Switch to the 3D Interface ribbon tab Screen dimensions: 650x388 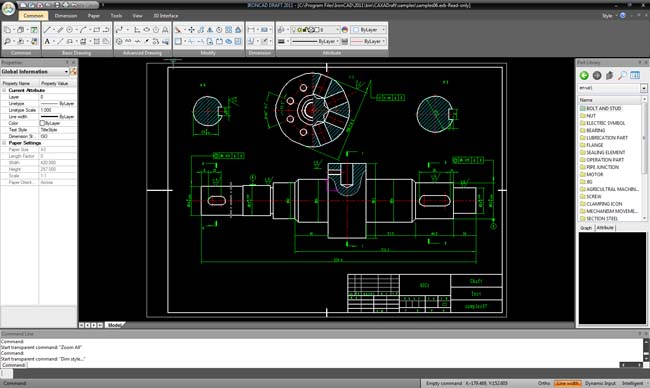[x=166, y=16]
